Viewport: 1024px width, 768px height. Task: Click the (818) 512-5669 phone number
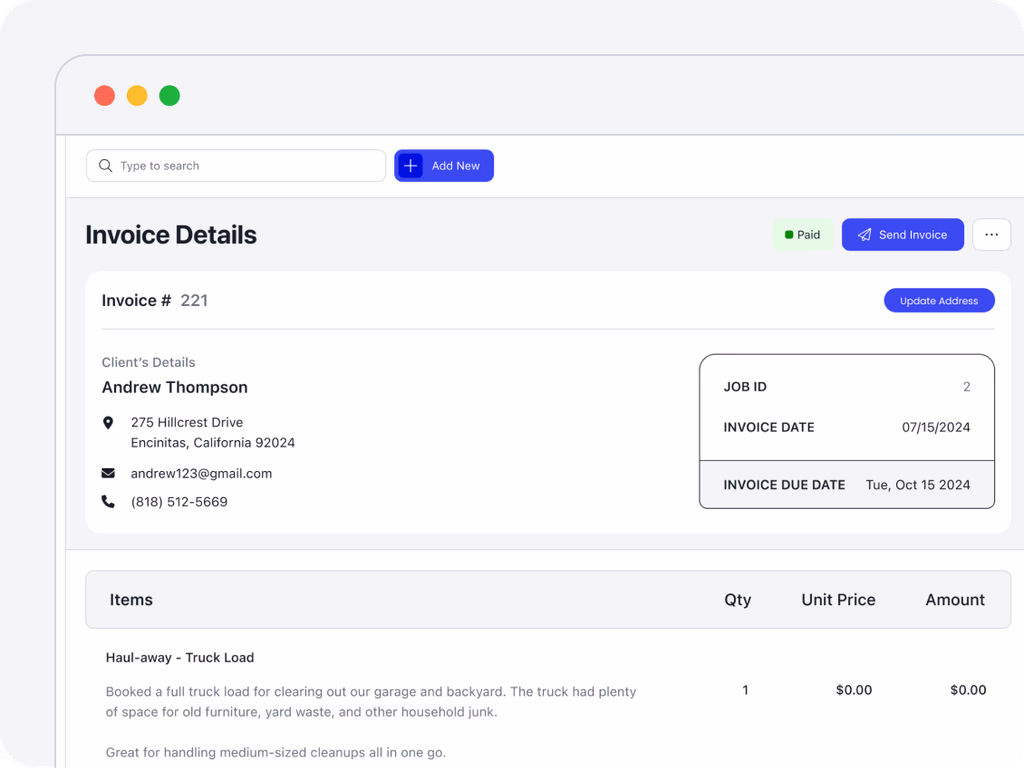[x=179, y=502]
